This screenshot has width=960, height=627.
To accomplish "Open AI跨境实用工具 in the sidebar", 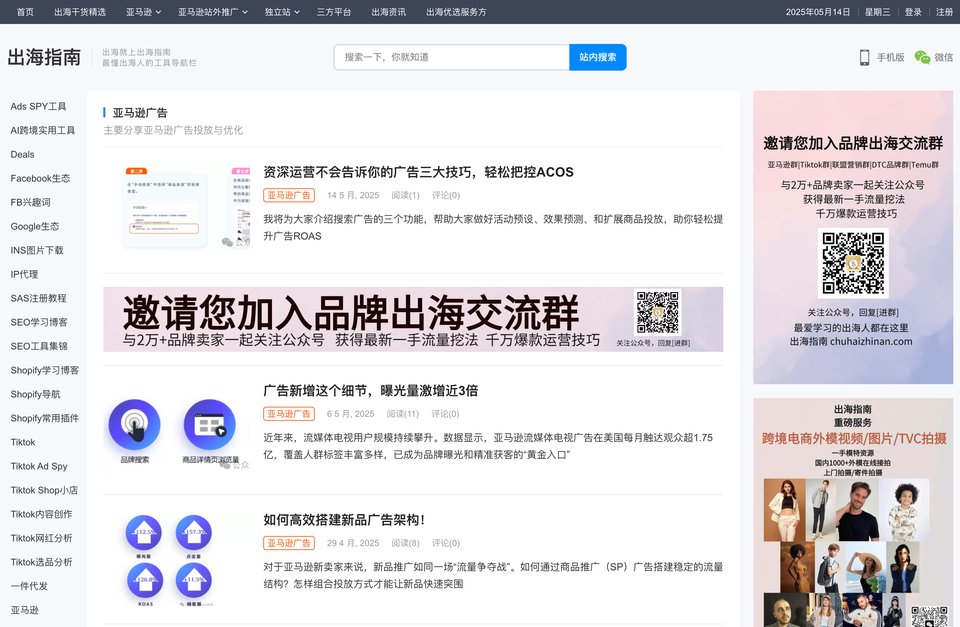I will pyautogui.click(x=42, y=130).
